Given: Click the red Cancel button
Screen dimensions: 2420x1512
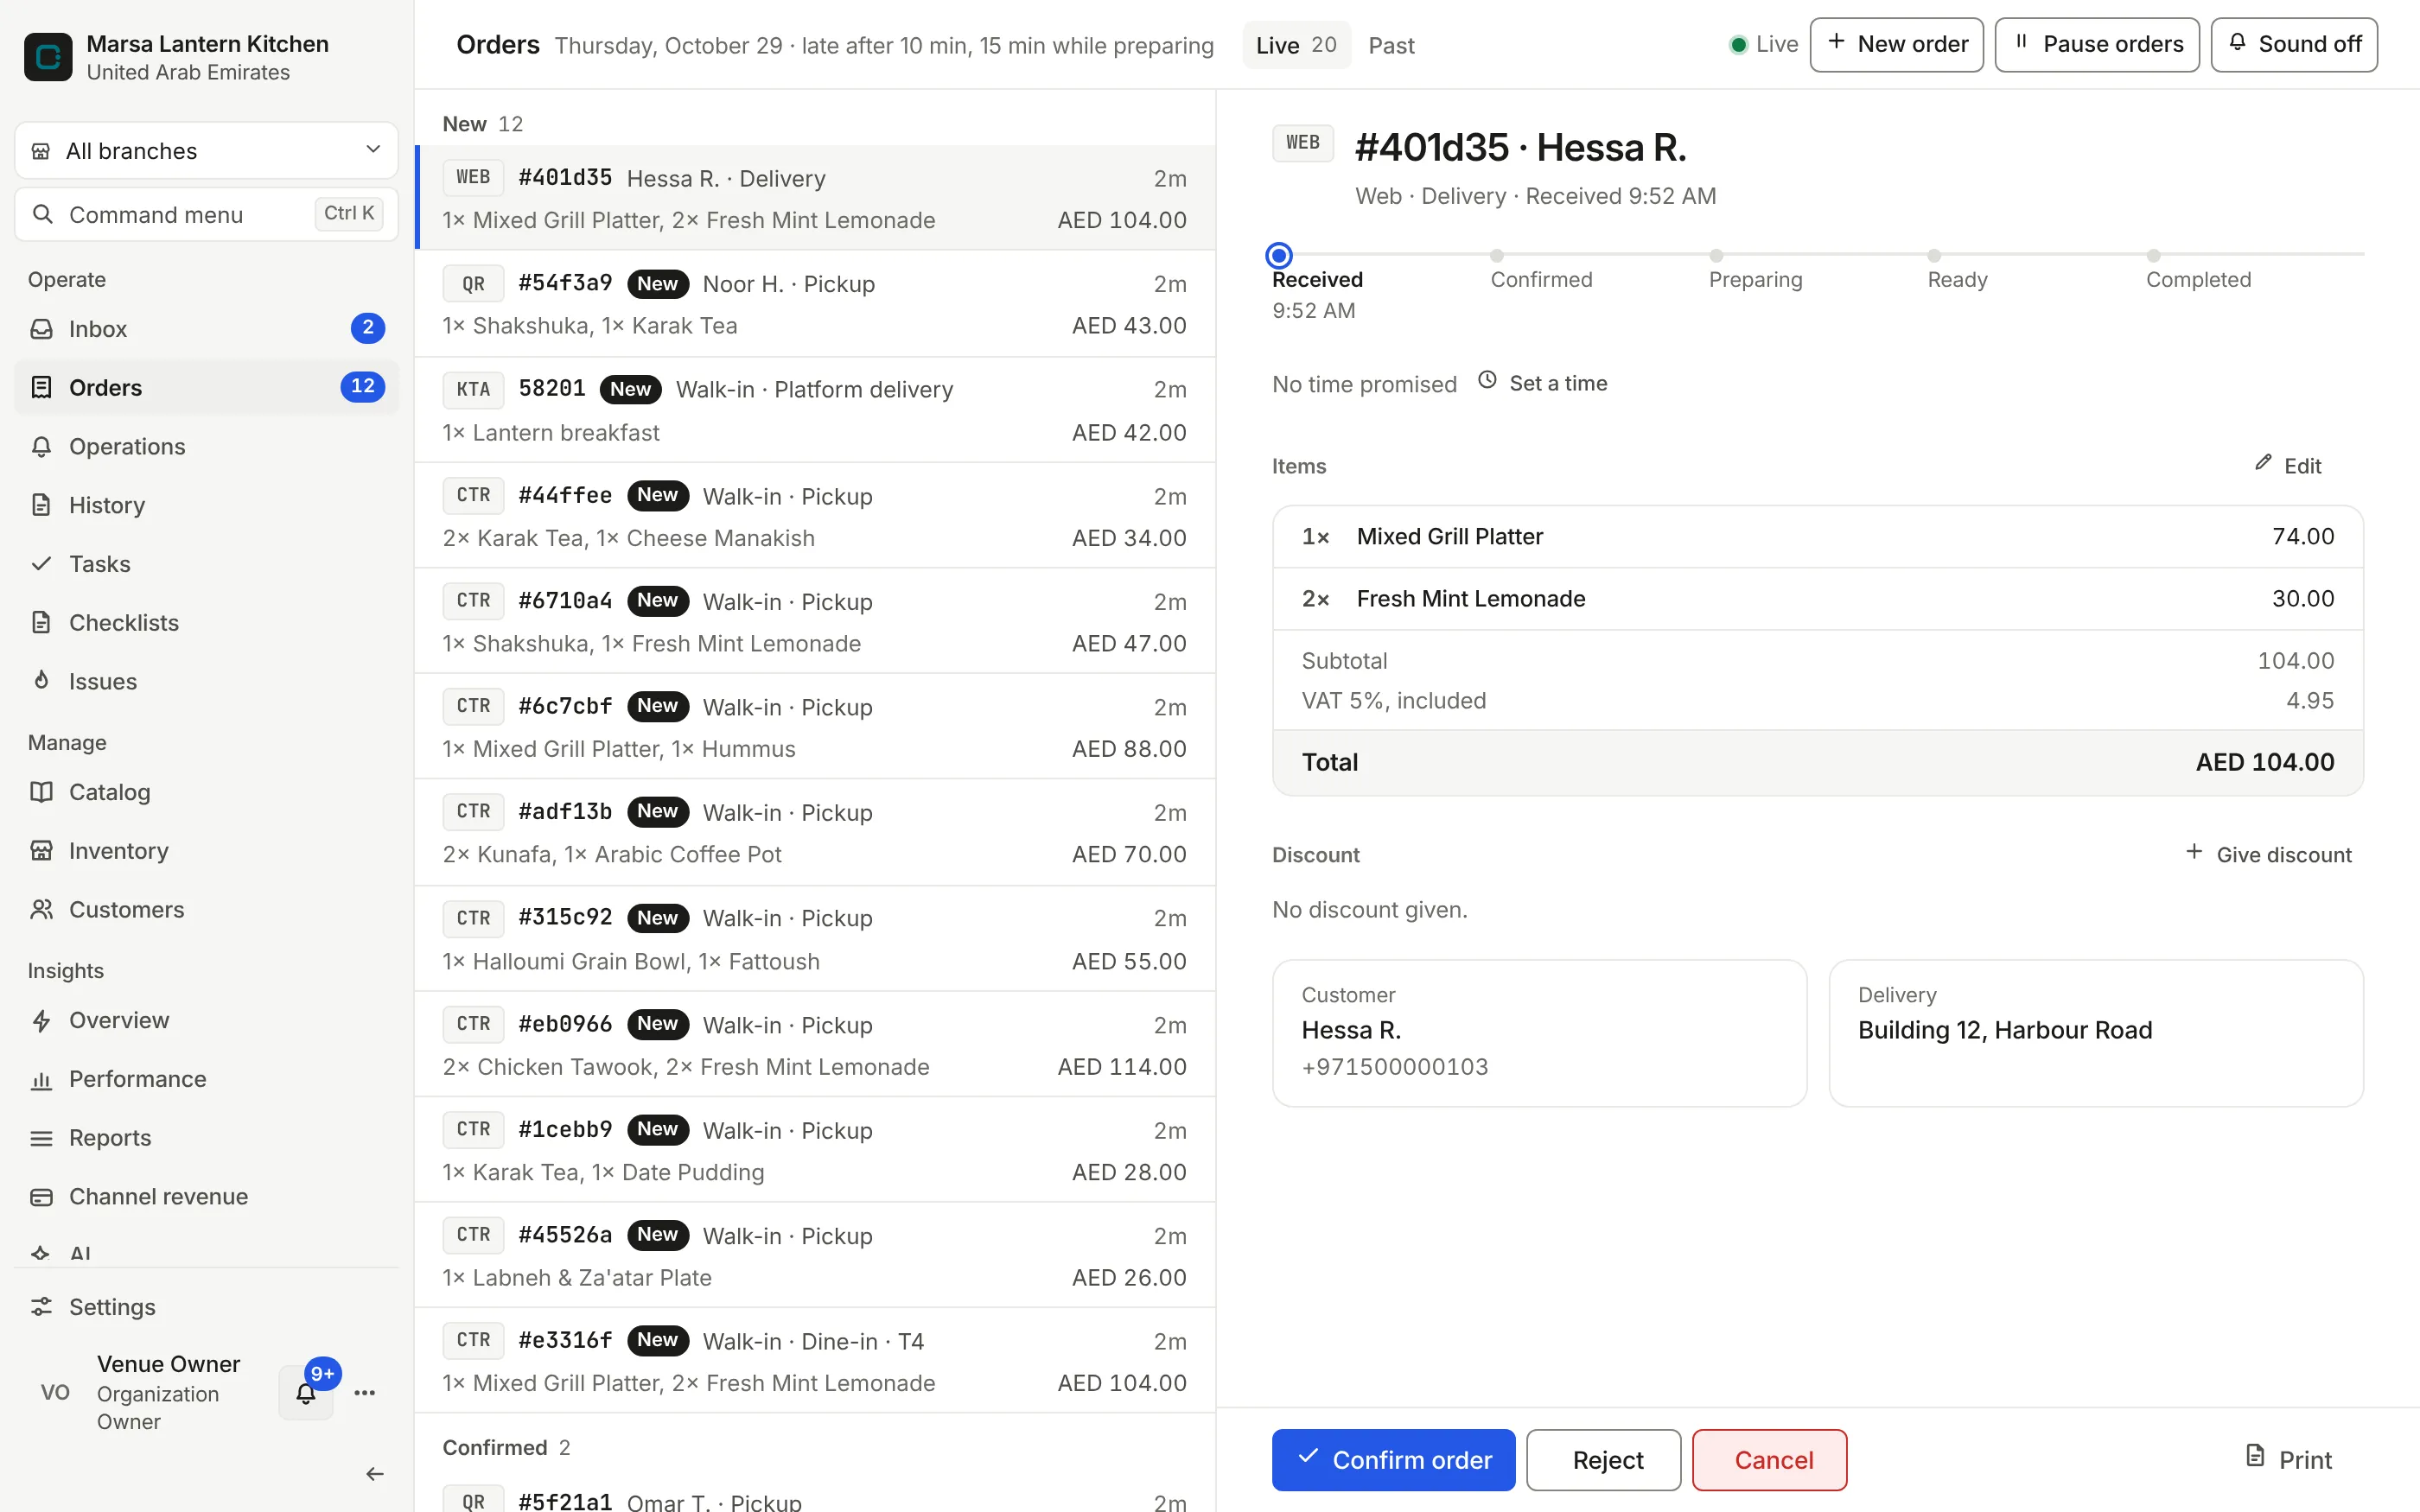Looking at the screenshot, I should coord(1769,1460).
